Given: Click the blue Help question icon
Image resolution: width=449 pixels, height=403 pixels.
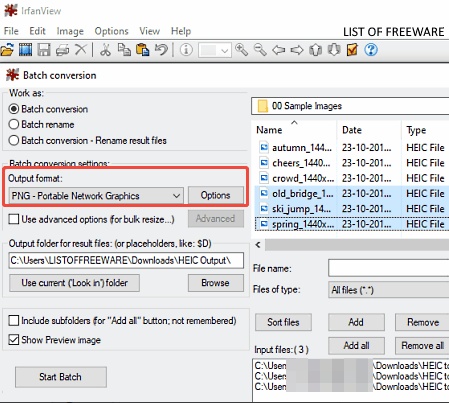Looking at the screenshot, I should 371,50.
